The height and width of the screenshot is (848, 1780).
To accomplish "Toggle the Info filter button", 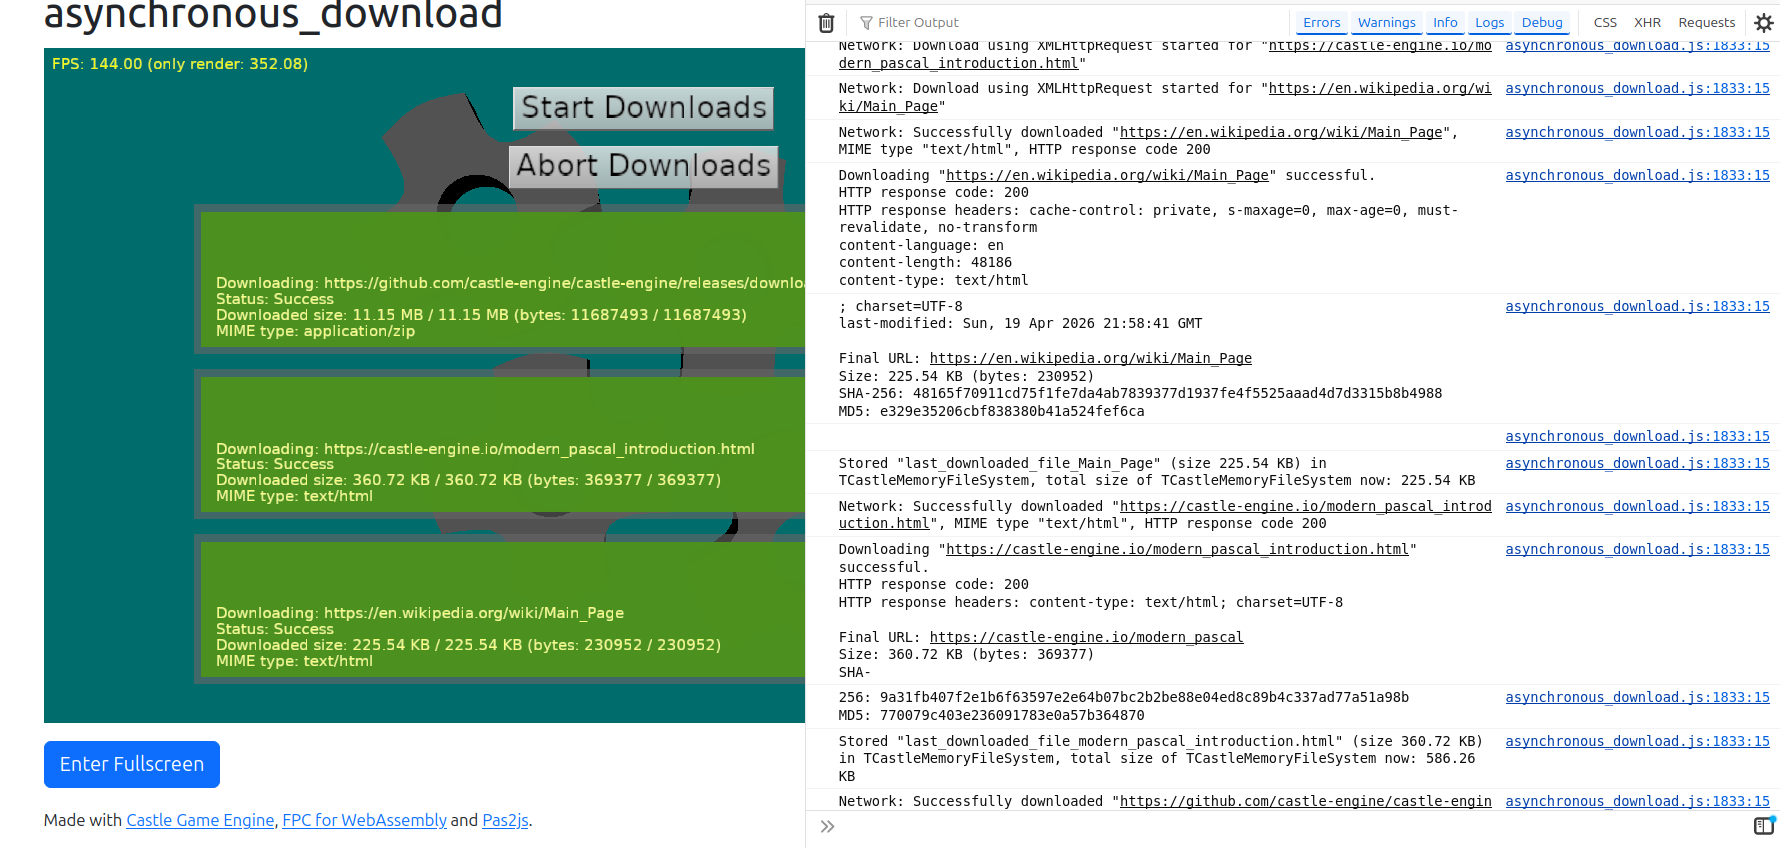I will click(1445, 23).
